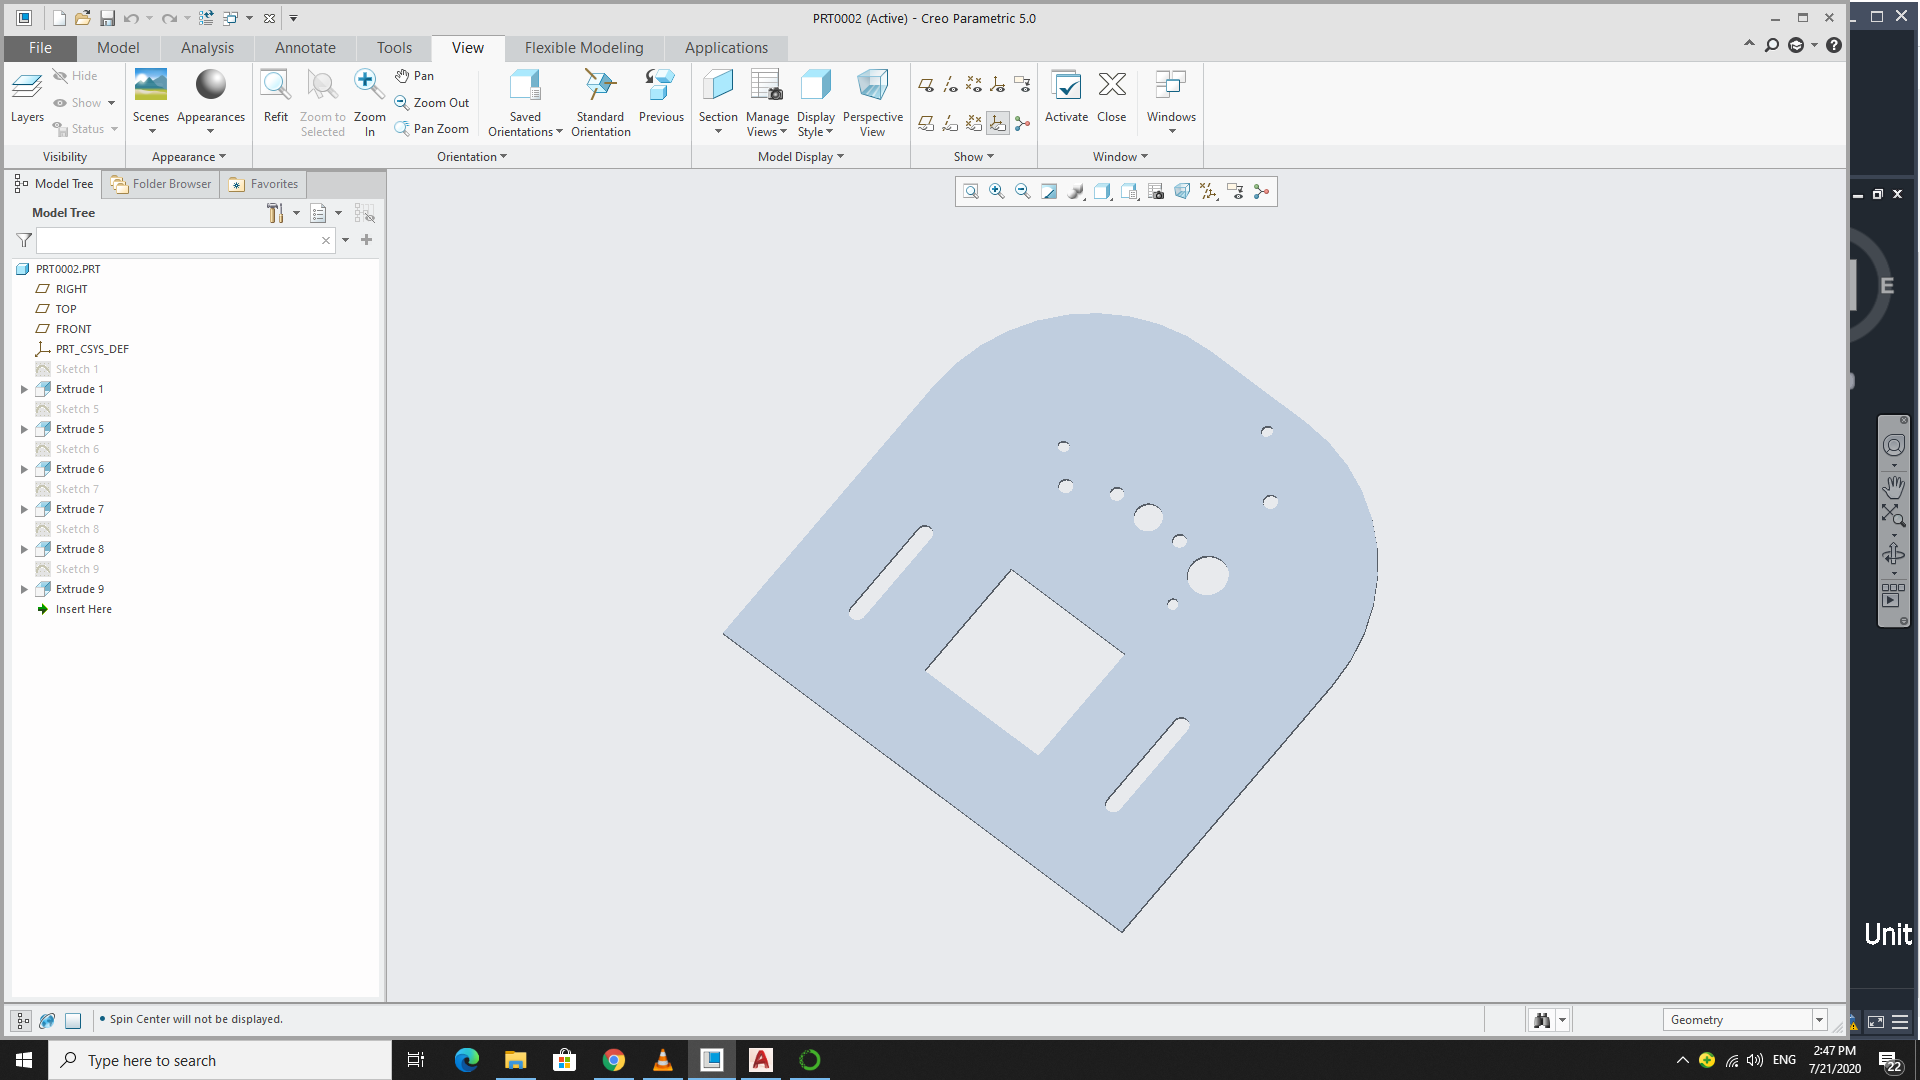This screenshot has height=1080, width=1920.
Task: Expand the Extrude 1 tree node
Action: tap(24, 389)
